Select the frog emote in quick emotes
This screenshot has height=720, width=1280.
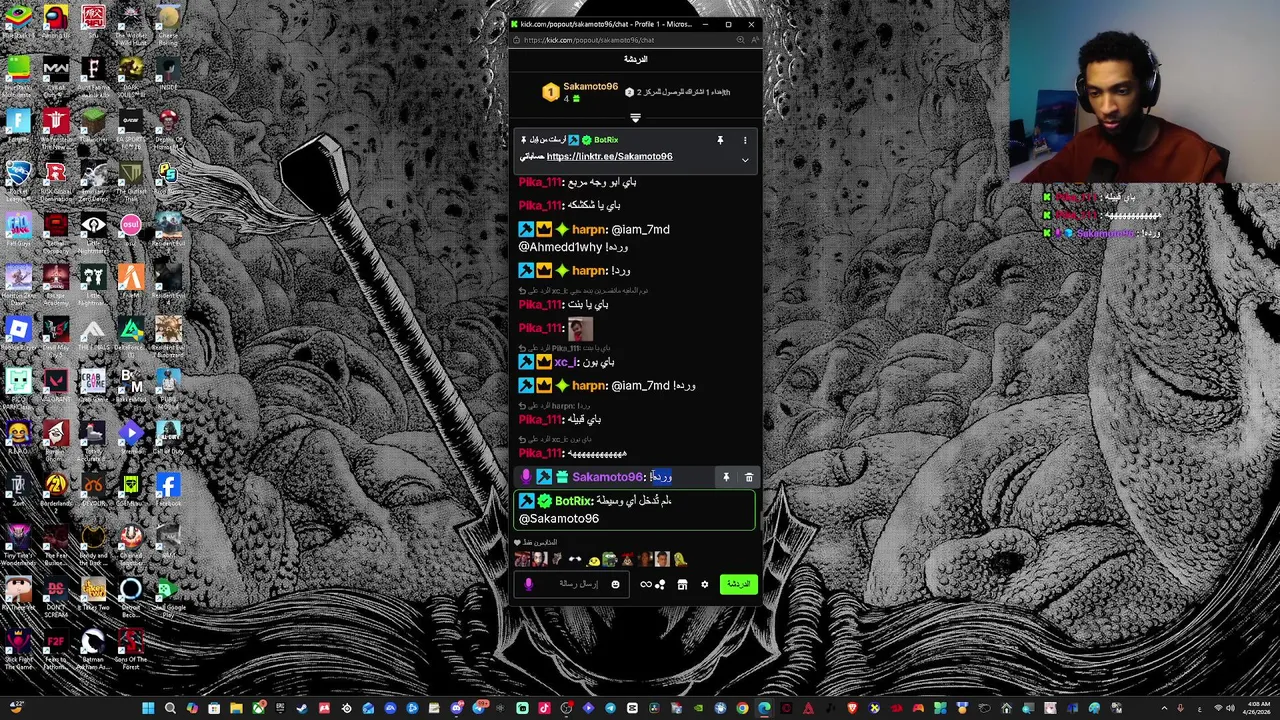[608, 560]
